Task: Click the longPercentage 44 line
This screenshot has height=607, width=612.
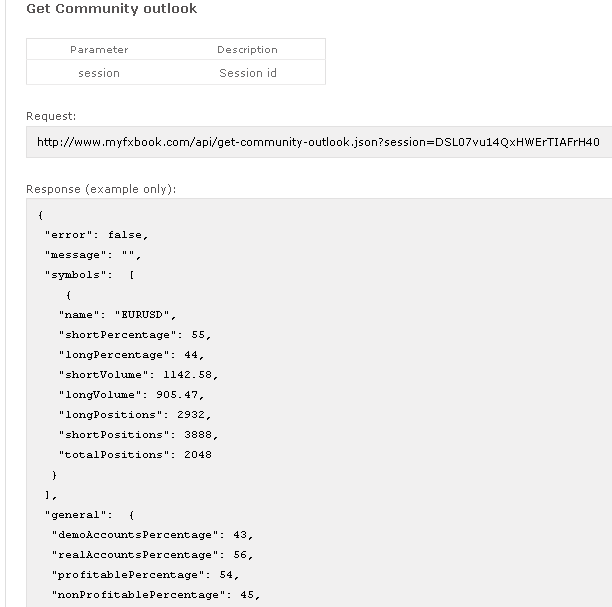Action: (x=132, y=355)
